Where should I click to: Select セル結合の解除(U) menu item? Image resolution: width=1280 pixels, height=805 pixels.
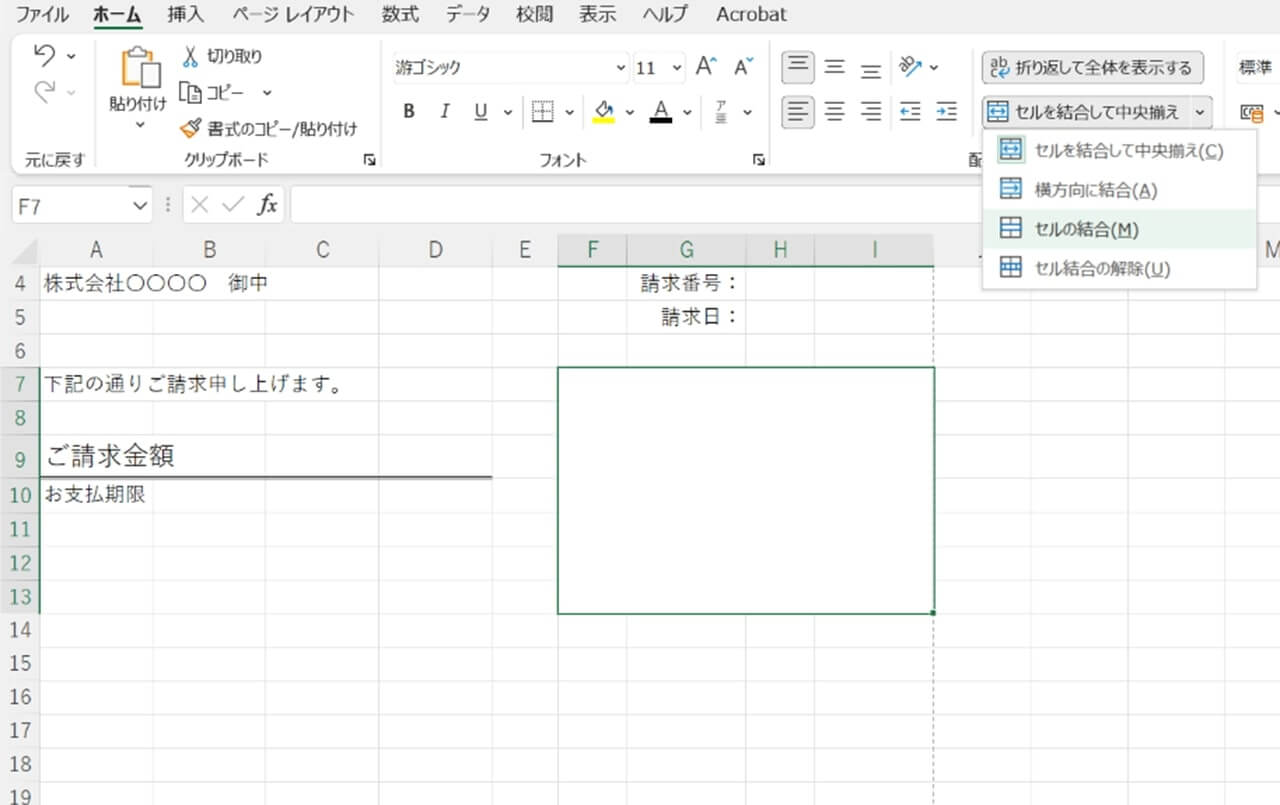pos(1119,268)
